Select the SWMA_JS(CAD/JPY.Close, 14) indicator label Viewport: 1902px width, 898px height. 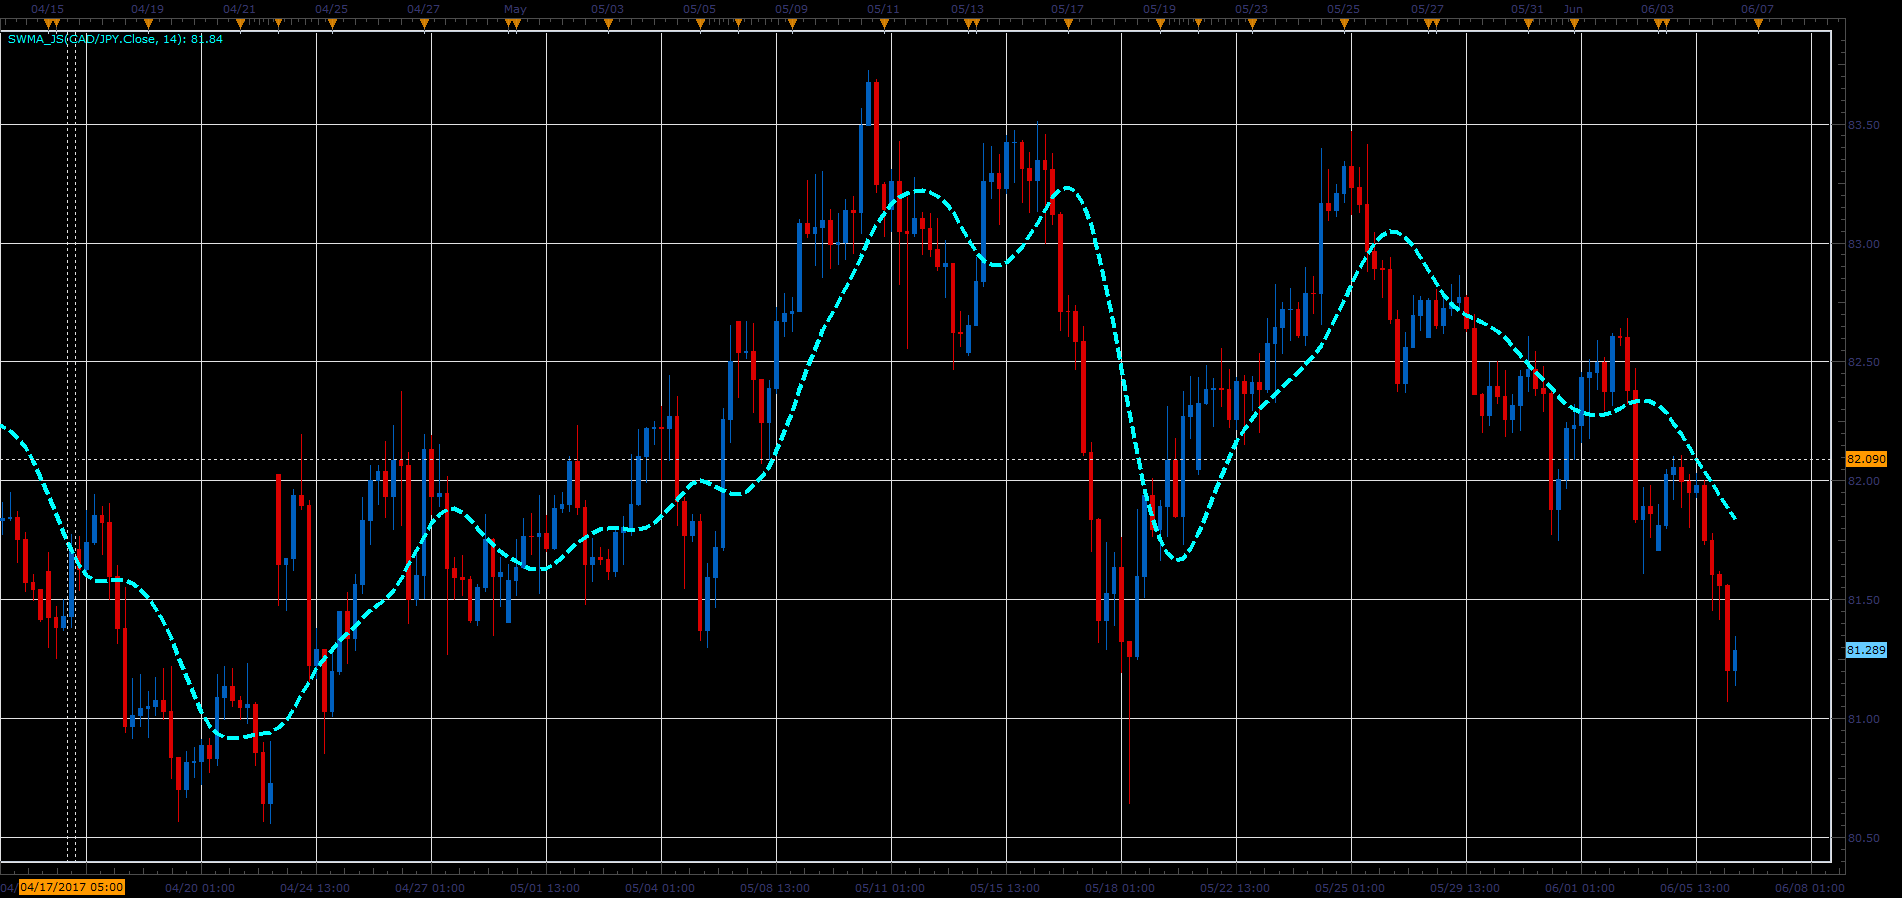pyautogui.click(x=115, y=39)
